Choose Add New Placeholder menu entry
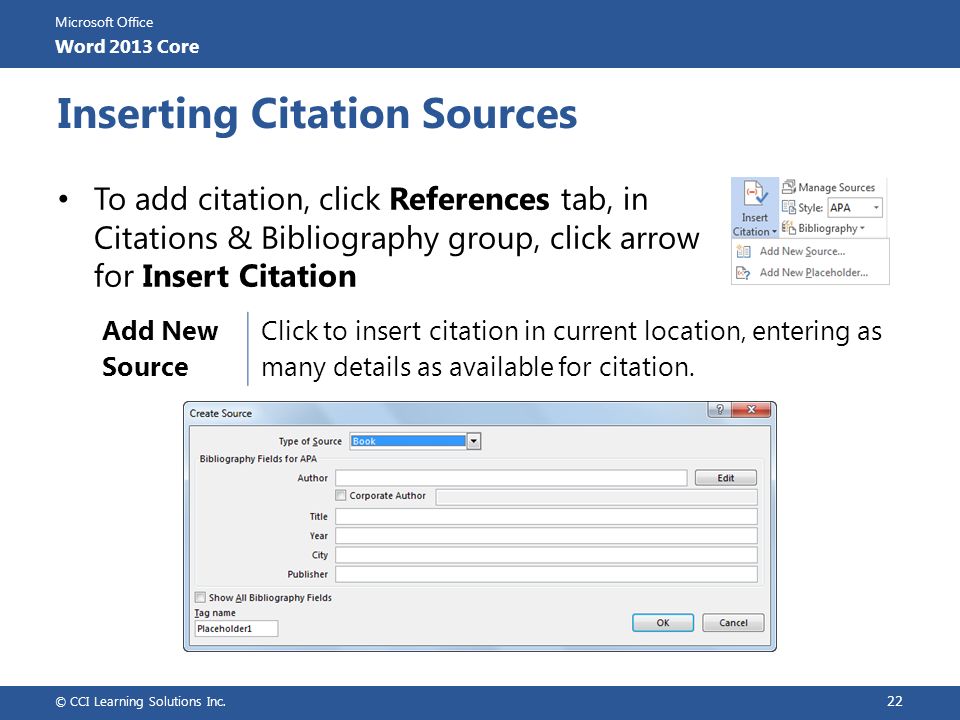Image resolution: width=960 pixels, height=720 pixels. coord(810,272)
